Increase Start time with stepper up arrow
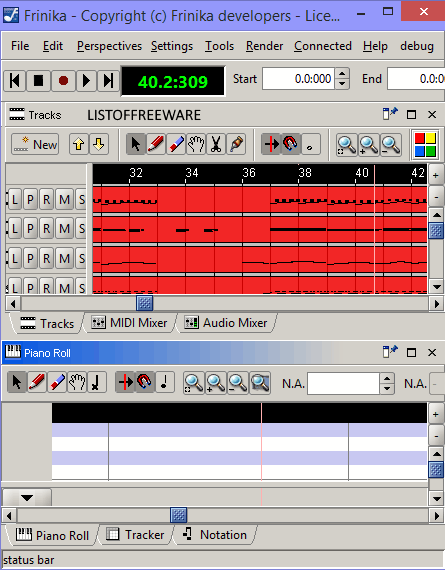This screenshot has width=445, height=570. [x=342, y=74]
